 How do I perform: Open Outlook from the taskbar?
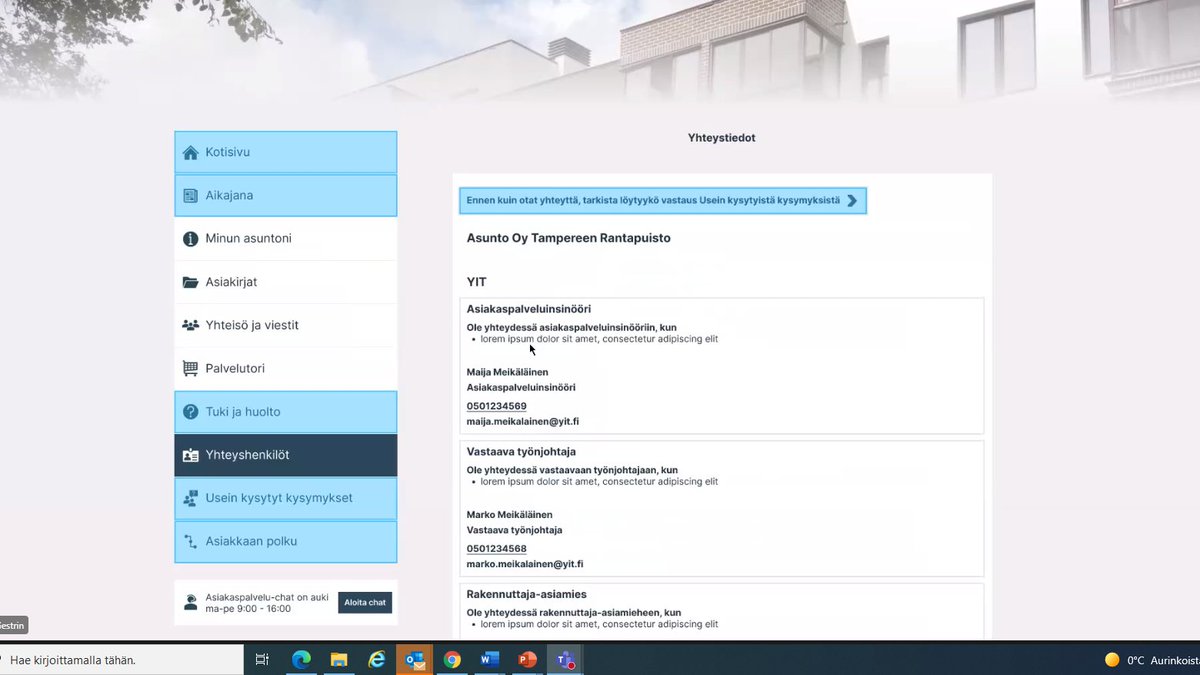[414, 659]
